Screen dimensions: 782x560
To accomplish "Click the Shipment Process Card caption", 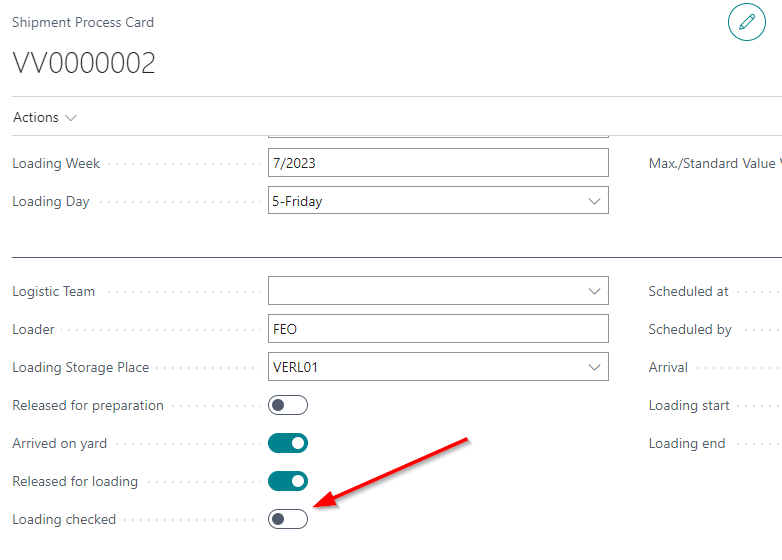I will (83, 22).
